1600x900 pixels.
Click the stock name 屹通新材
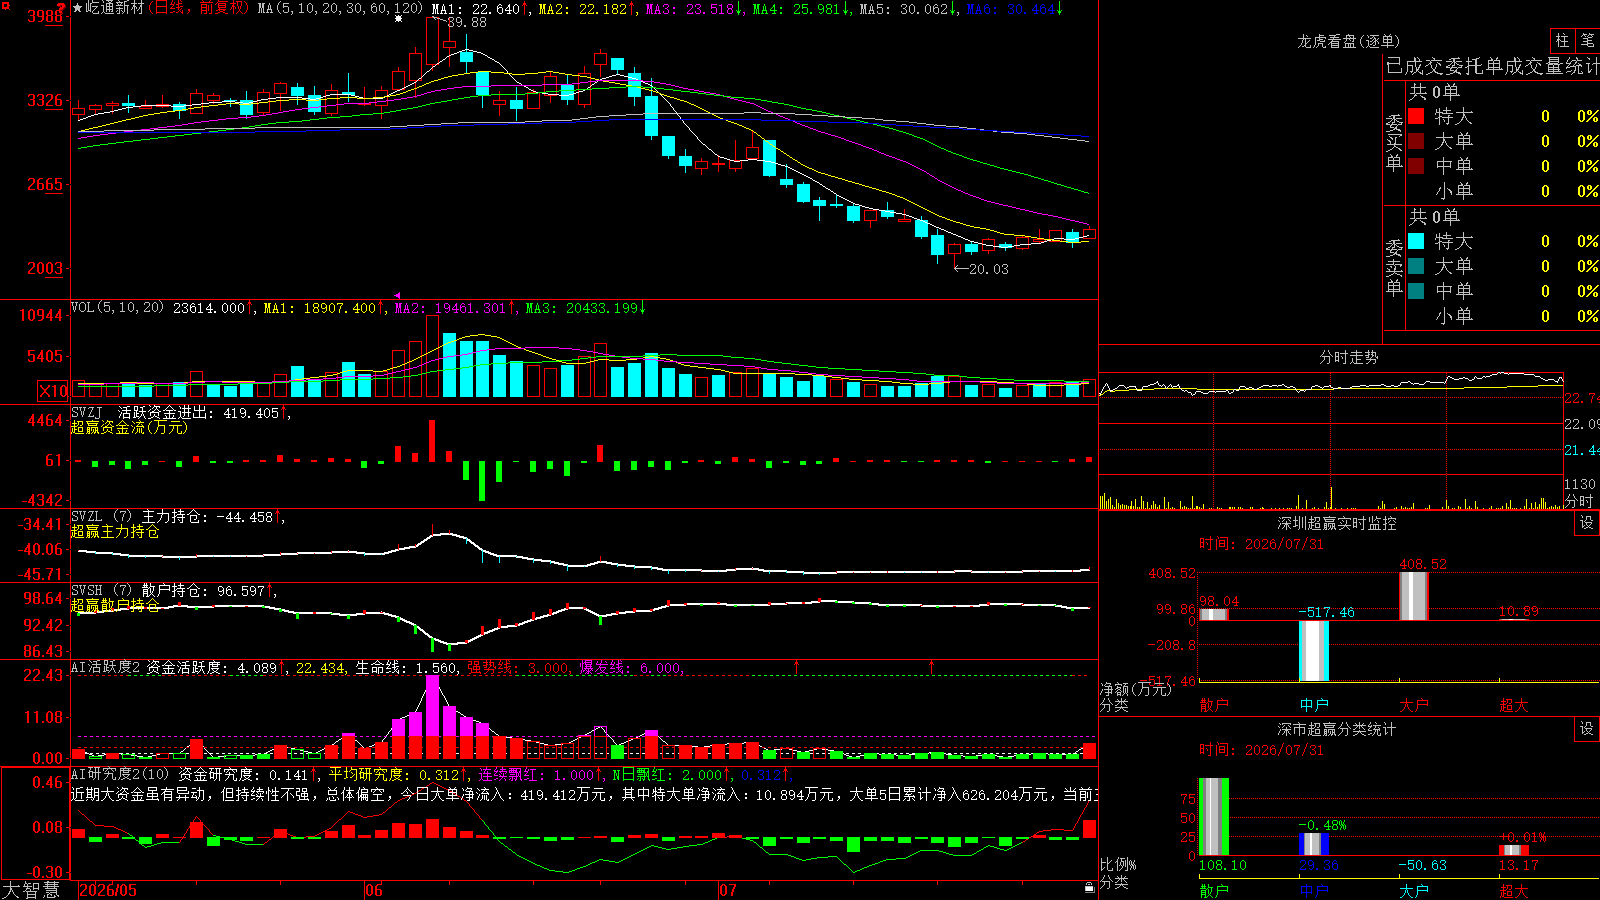click(115, 8)
